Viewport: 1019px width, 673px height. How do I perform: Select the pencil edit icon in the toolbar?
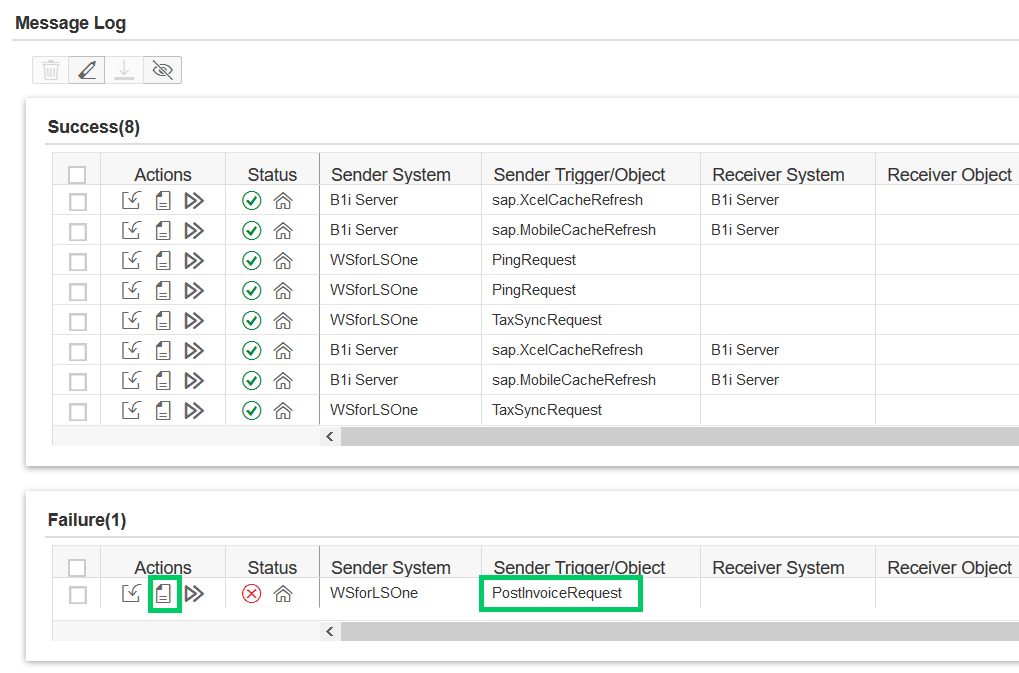(x=86, y=69)
